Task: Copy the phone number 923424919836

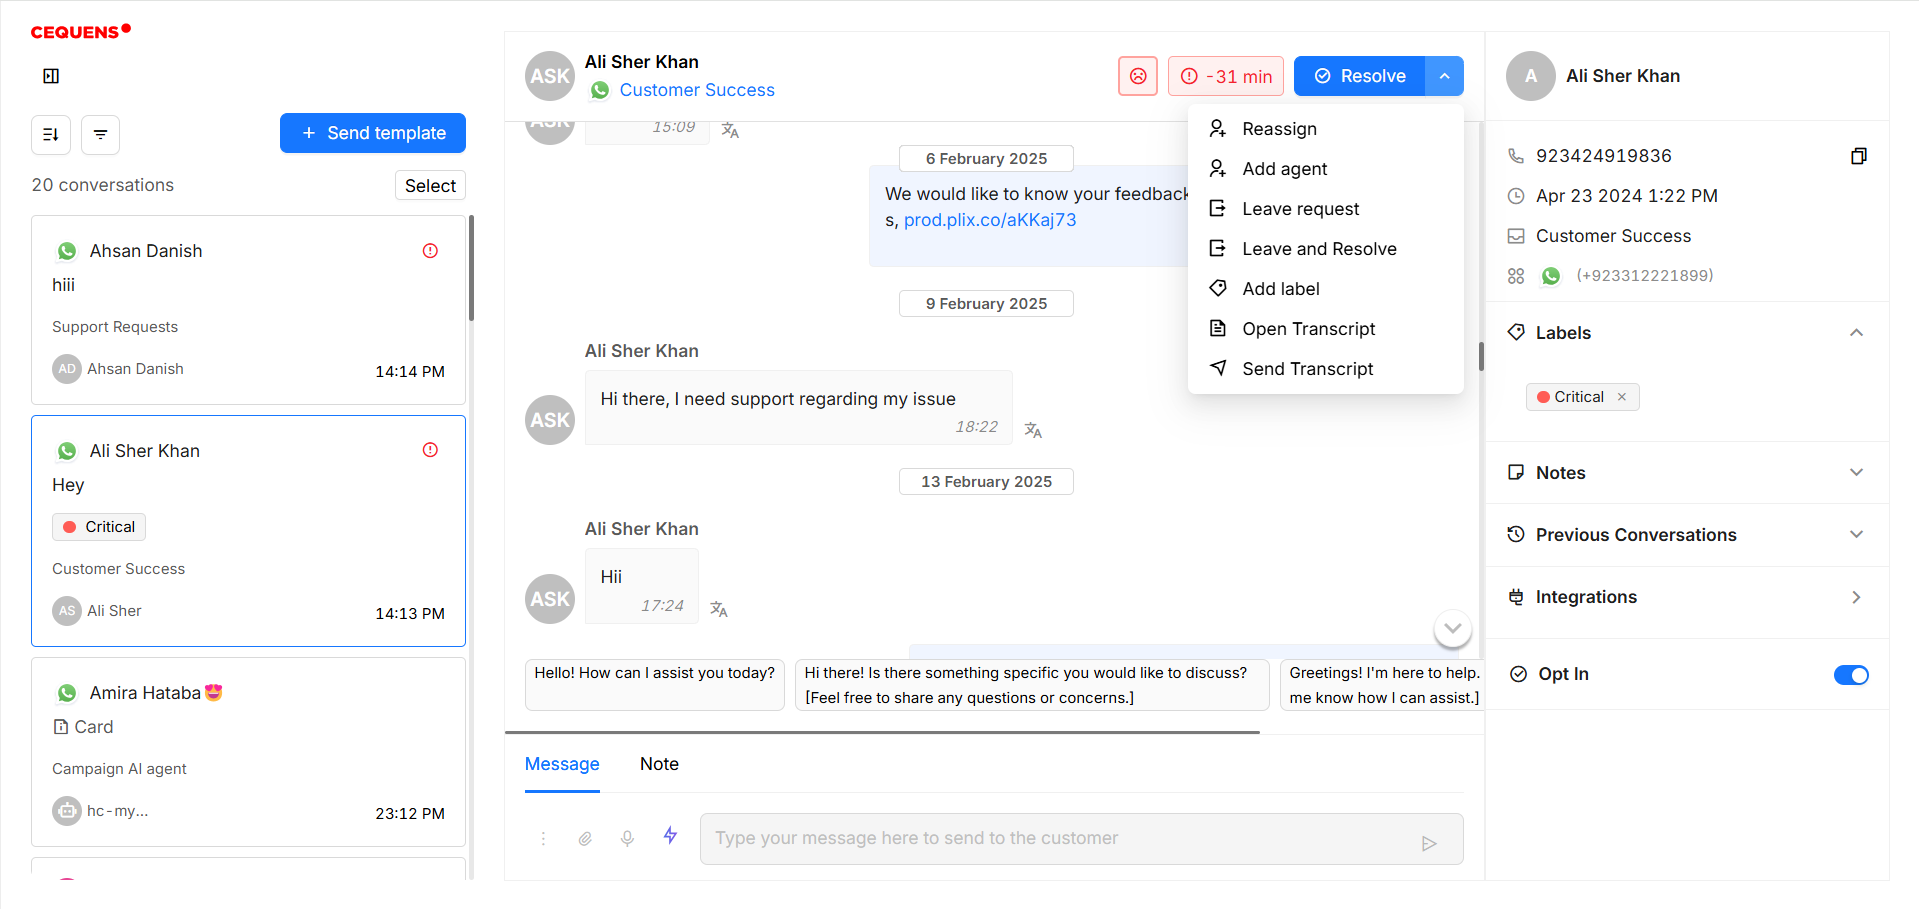Action: pyautogui.click(x=1858, y=156)
